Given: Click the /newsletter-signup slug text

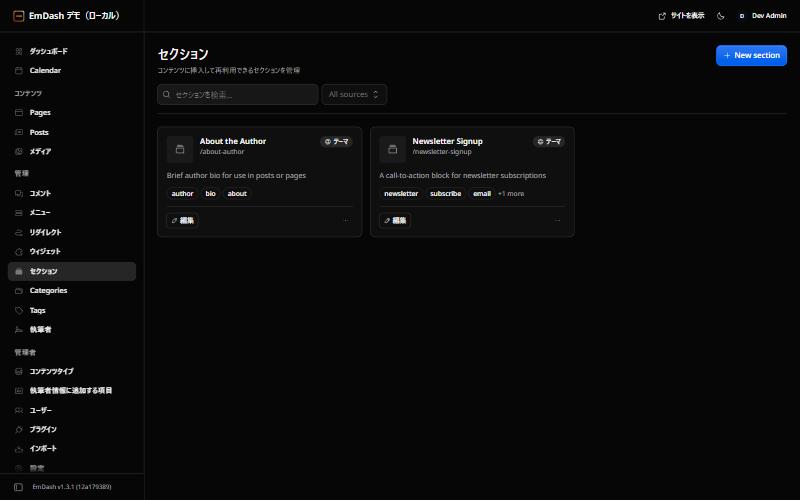Looking at the screenshot, I should point(442,152).
